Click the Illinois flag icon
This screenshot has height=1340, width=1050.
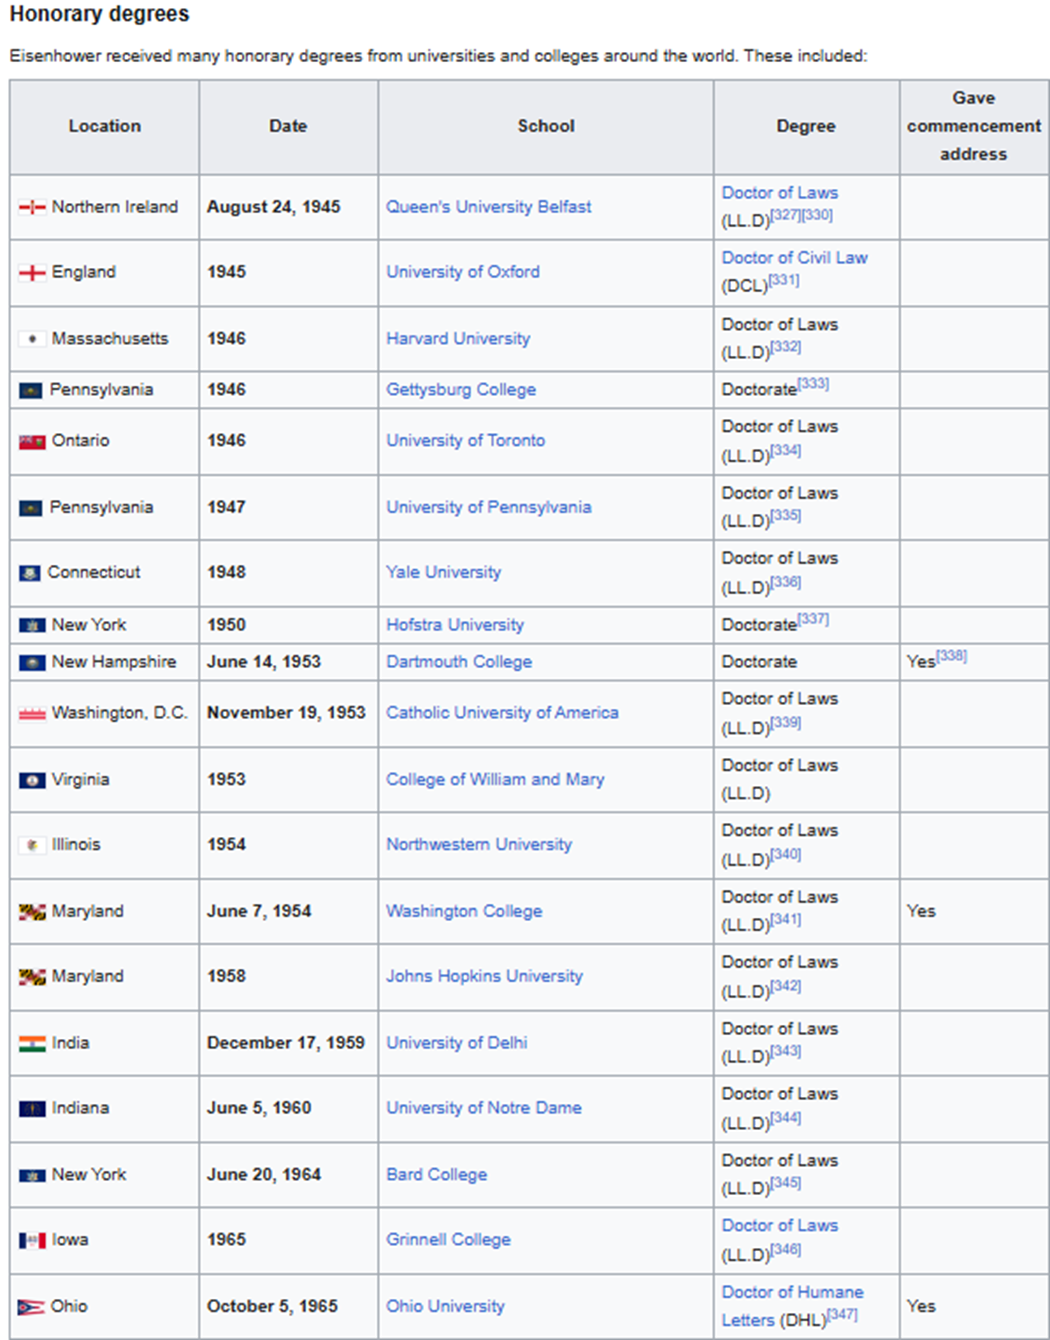point(32,845)
